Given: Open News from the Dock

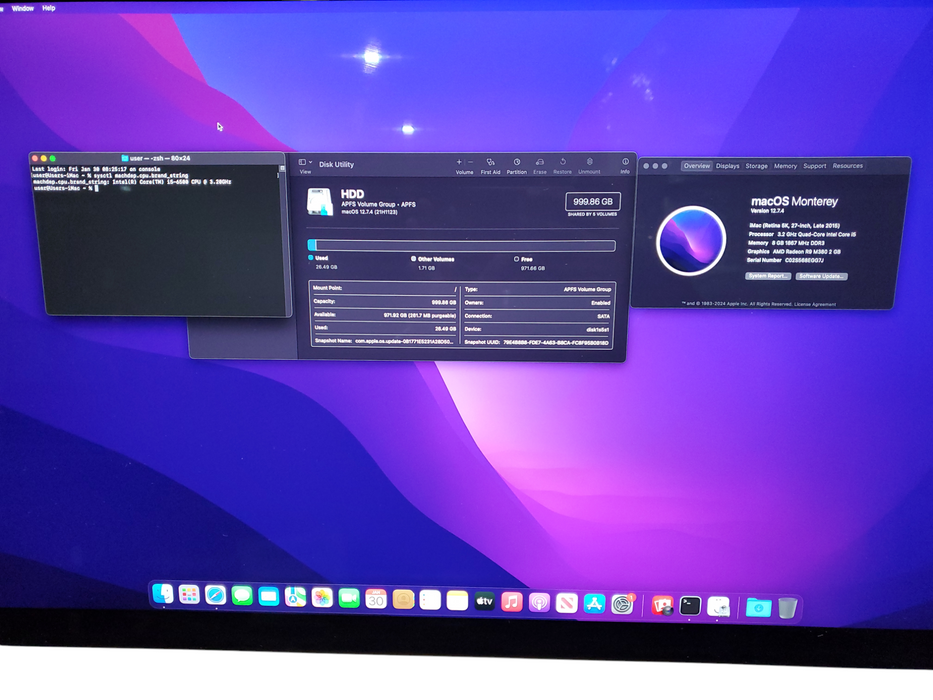Looking at the screenshot, I should [566, 603].
